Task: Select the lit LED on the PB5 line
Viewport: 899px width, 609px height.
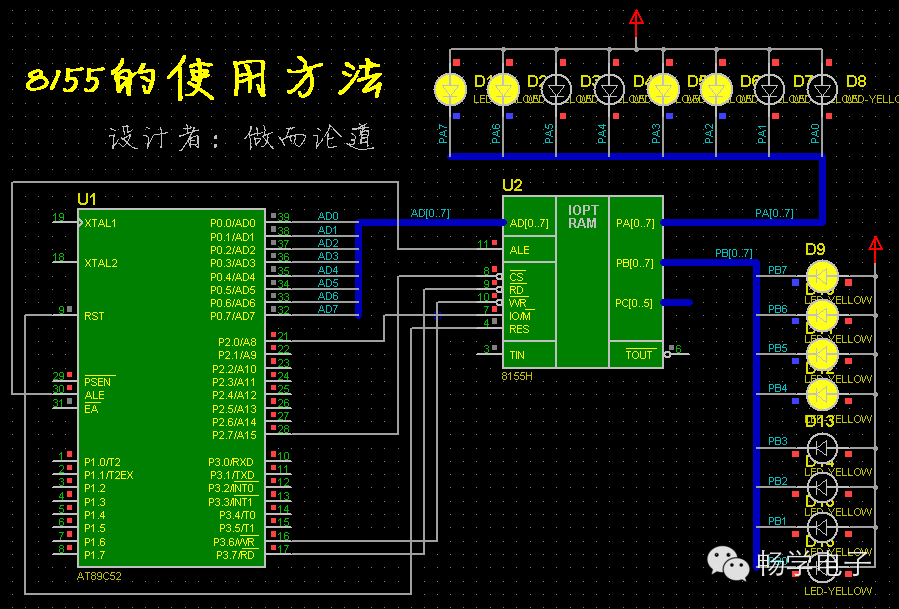Action: click(822, 355)
